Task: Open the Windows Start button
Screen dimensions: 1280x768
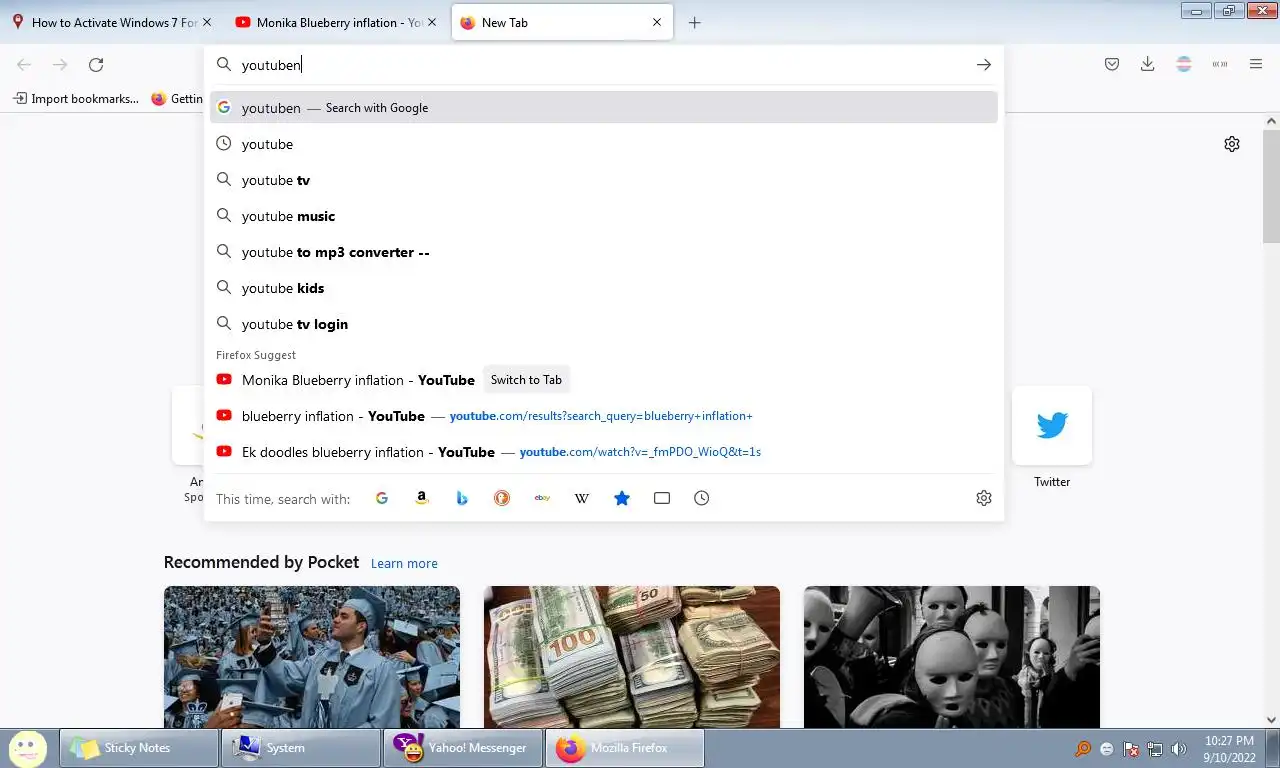Action: click(x=27, y=748)
